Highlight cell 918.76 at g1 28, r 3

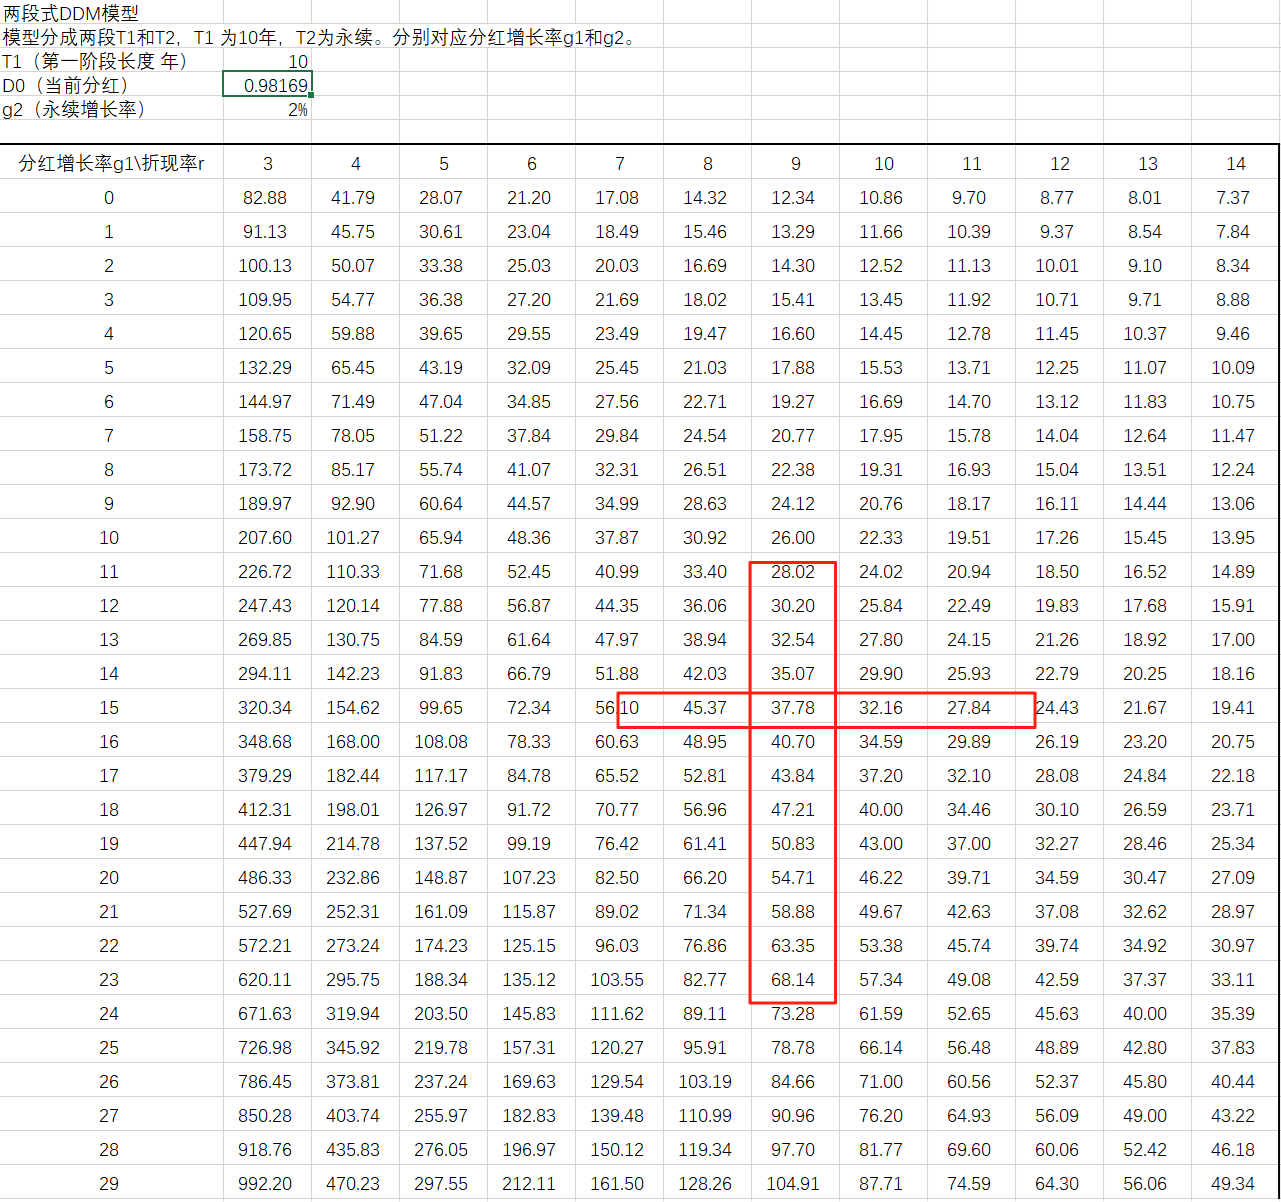pos(268,1149)
